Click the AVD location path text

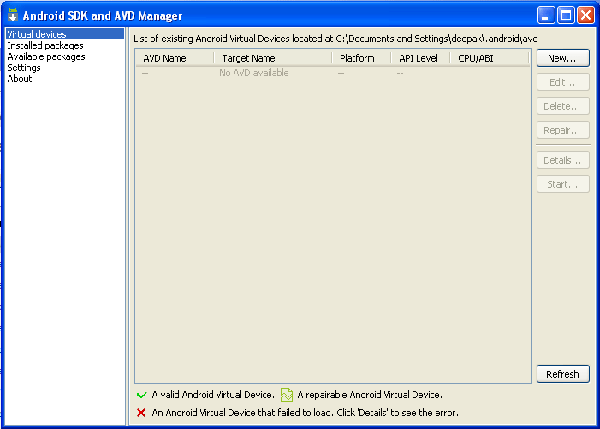(x=335, y=39)
